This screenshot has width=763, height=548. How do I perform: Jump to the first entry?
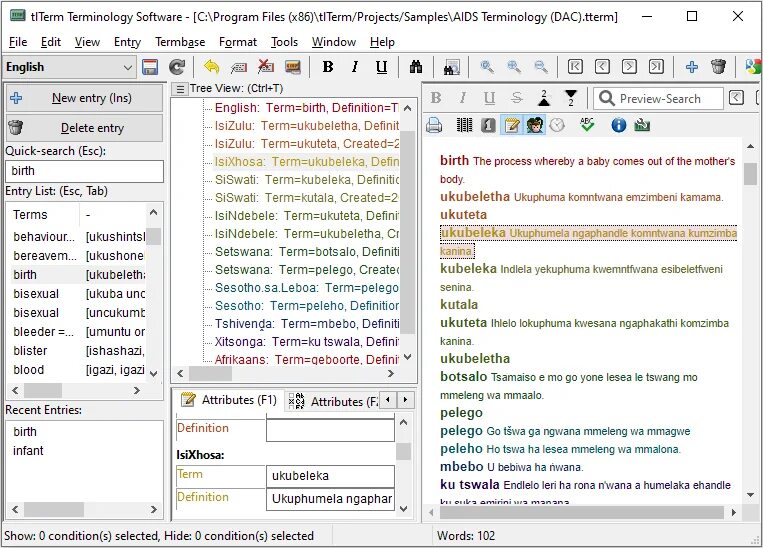tap(575, 66)
